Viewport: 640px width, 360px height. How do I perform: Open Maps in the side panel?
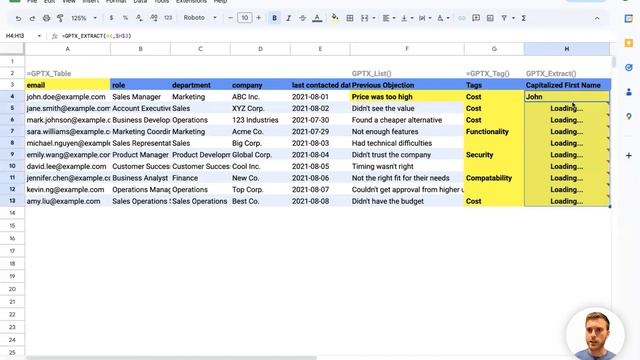(629, 117)
